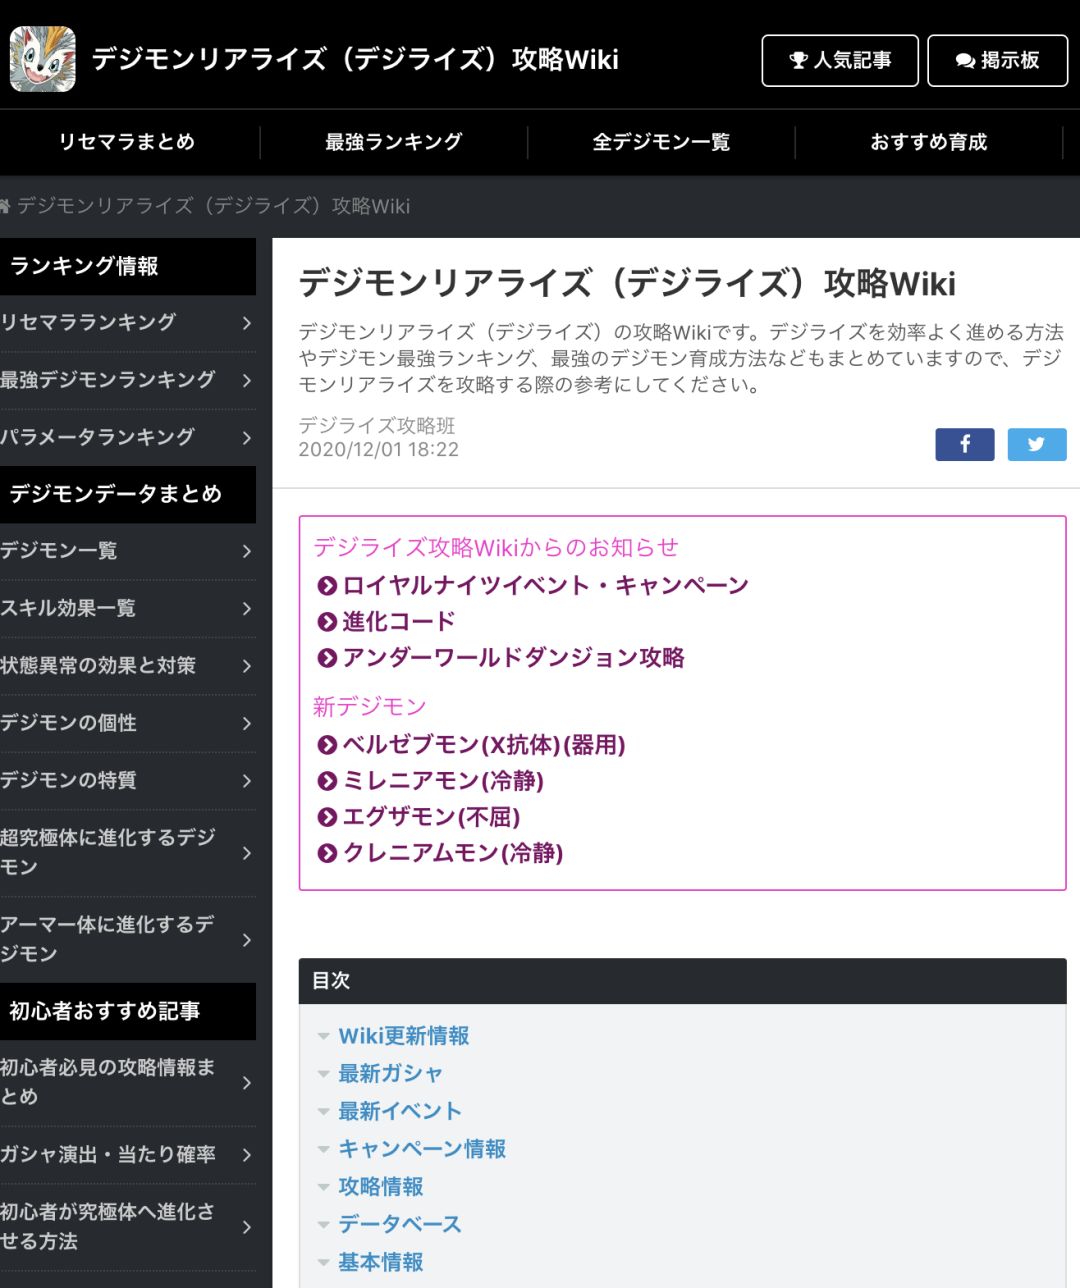
Task: Open the 最強ランキング nav tab
Action: (x=394, y=142)
